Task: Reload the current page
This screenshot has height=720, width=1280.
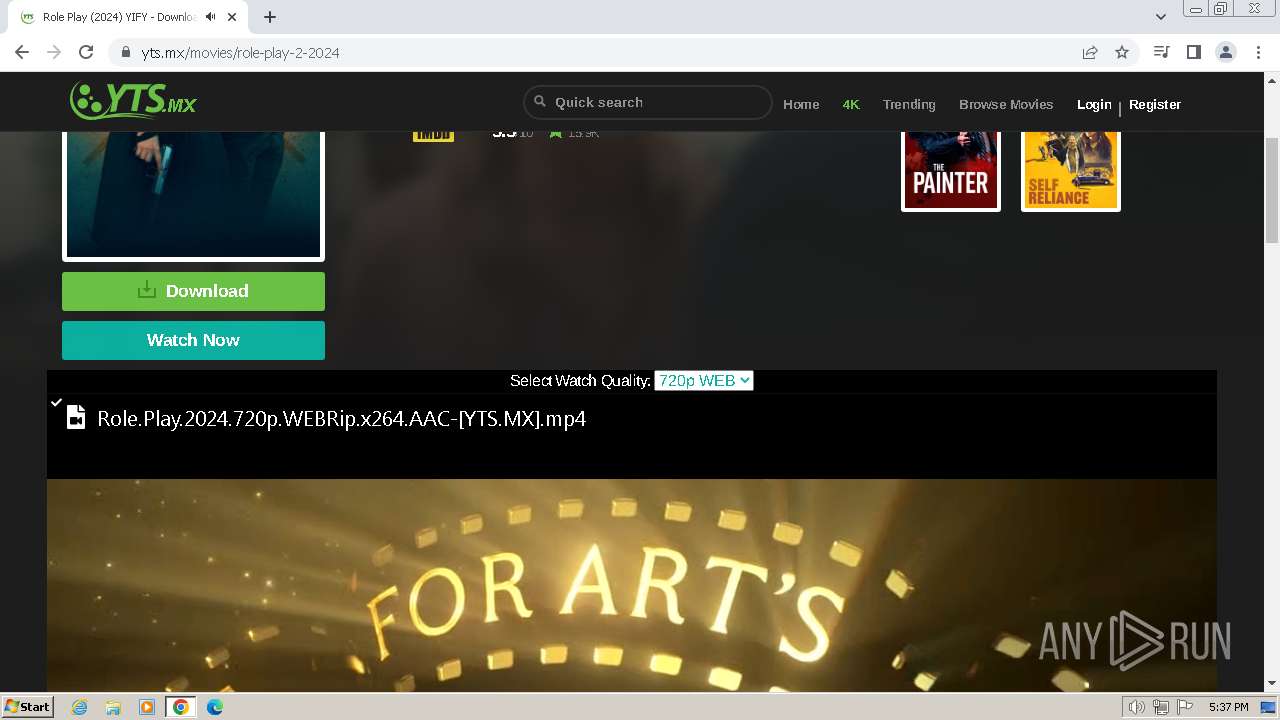Action: [x=86, y=53]
